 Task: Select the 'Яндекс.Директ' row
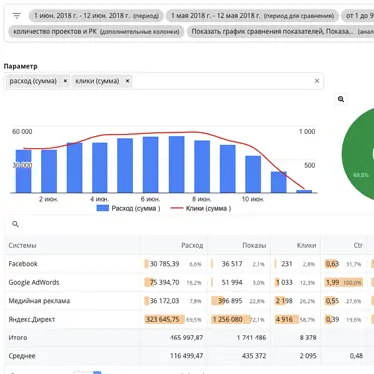(x=189, y=319)
